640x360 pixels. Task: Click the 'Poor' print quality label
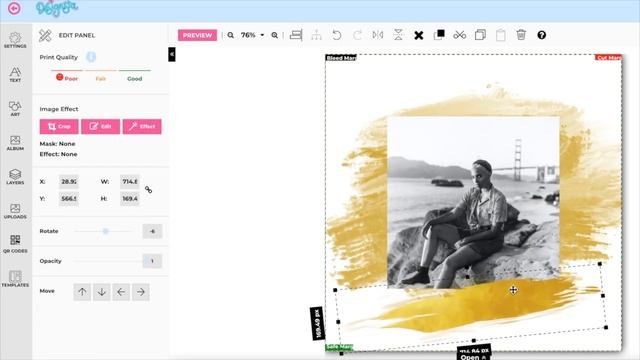coord(71,79)
